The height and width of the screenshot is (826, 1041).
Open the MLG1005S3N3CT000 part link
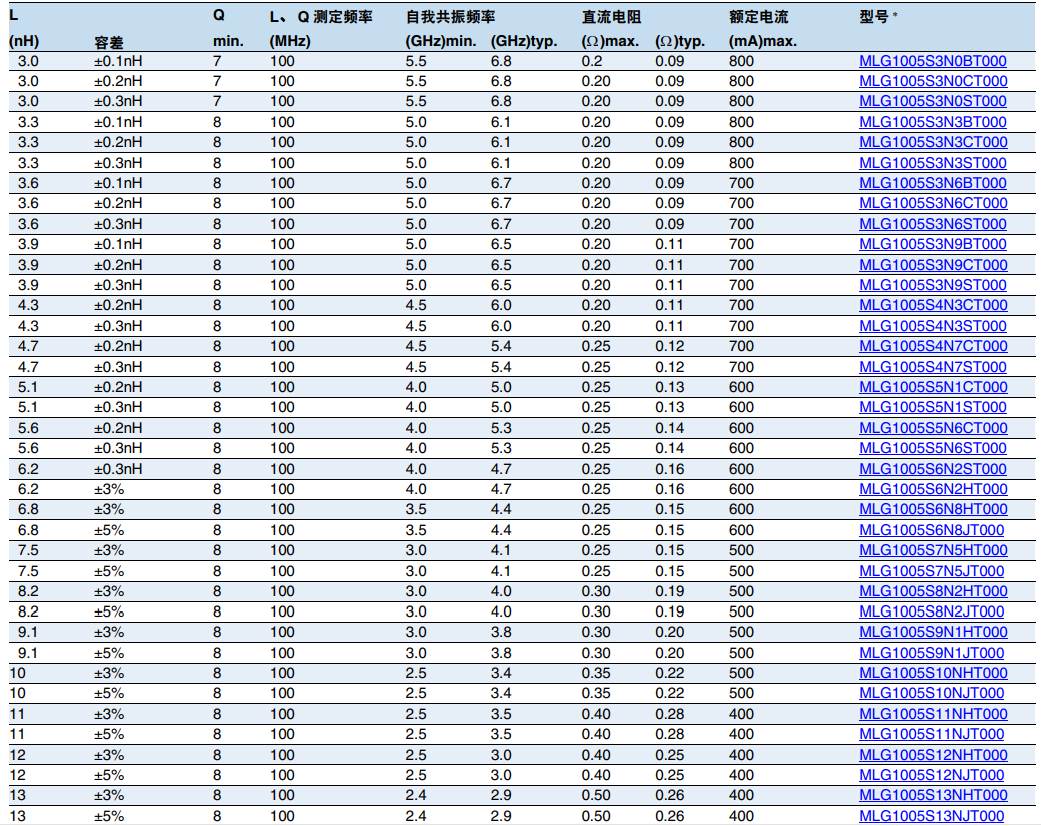pyautogui.click(x=933, y=142)
